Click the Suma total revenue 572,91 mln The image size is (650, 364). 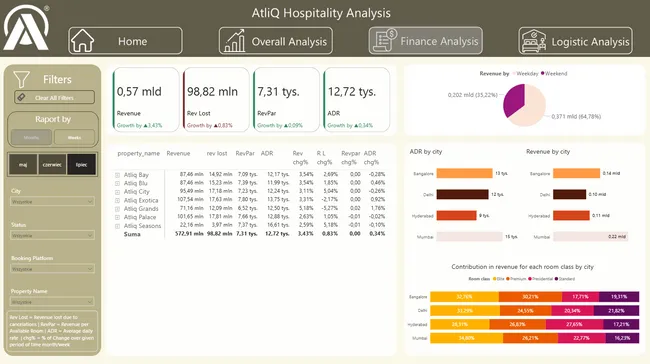[189, 234]
